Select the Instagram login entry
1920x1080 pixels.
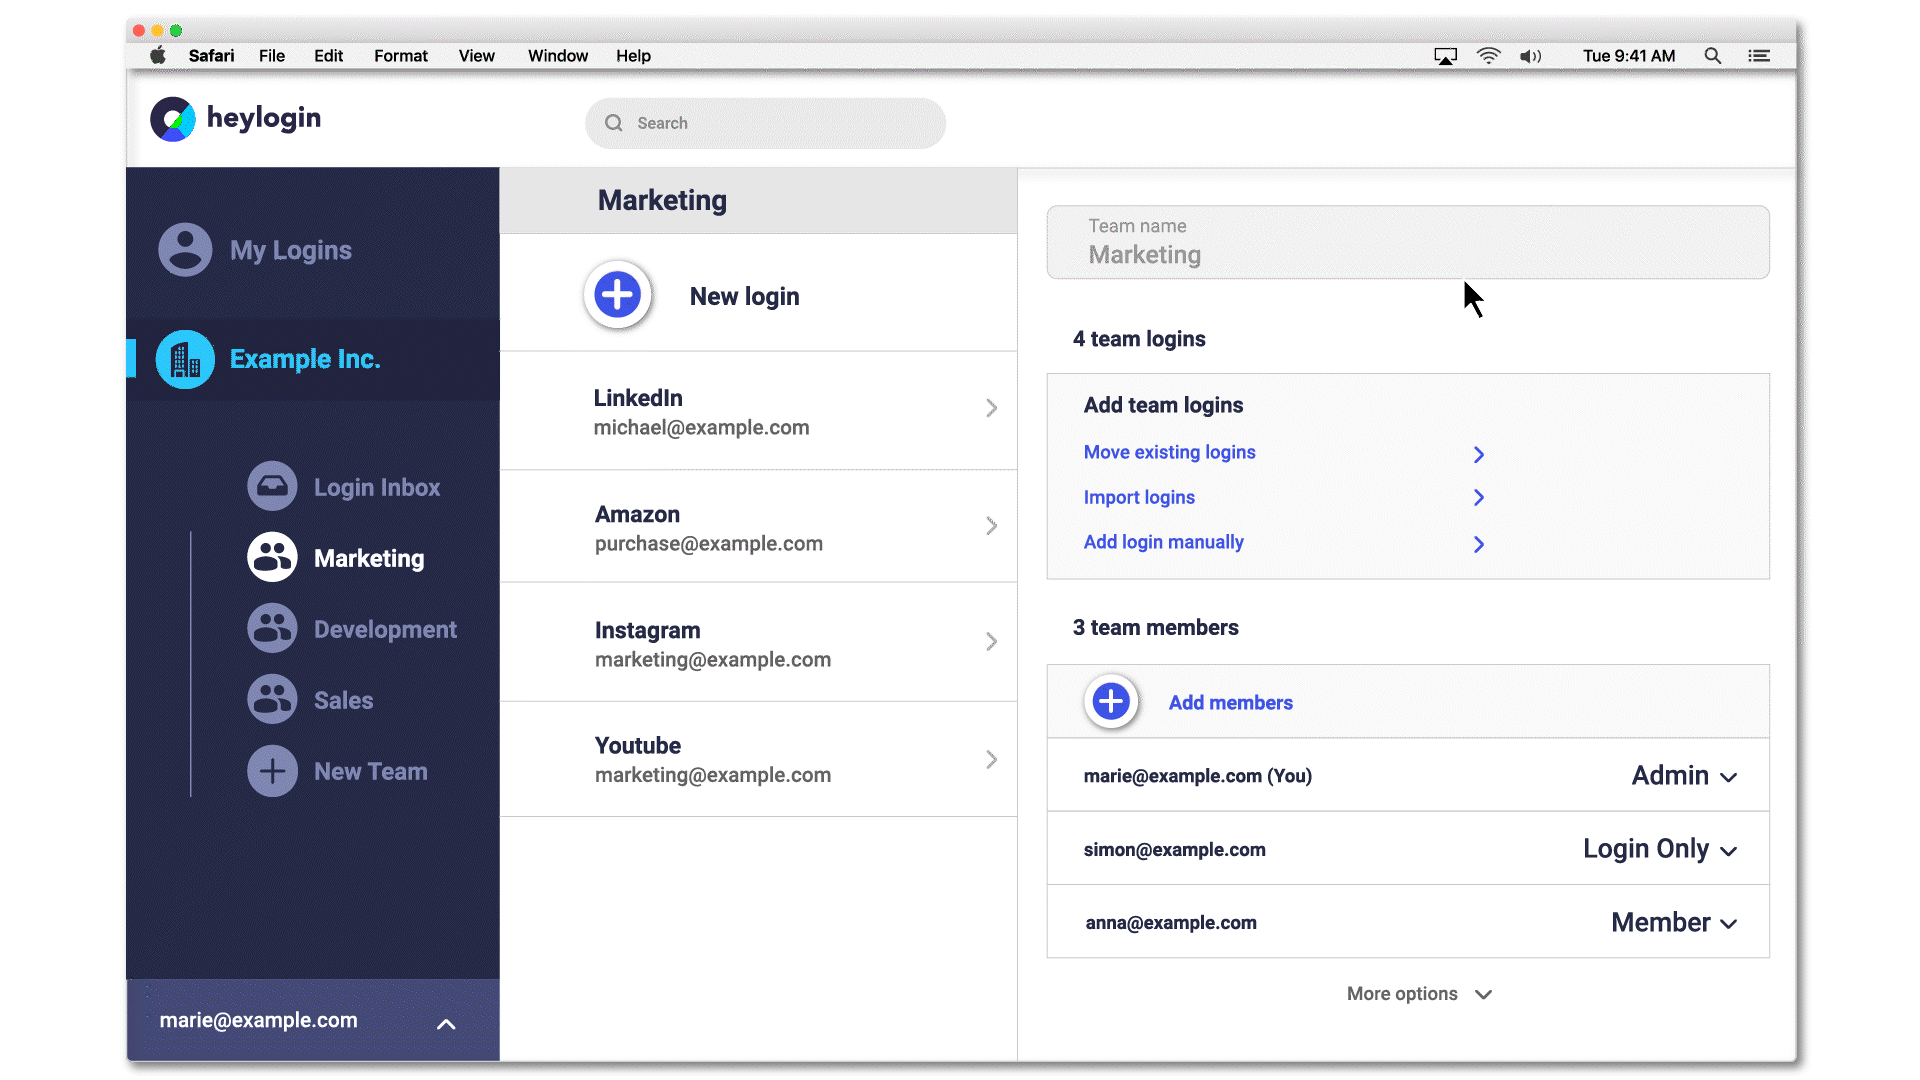tap(758, 643)
